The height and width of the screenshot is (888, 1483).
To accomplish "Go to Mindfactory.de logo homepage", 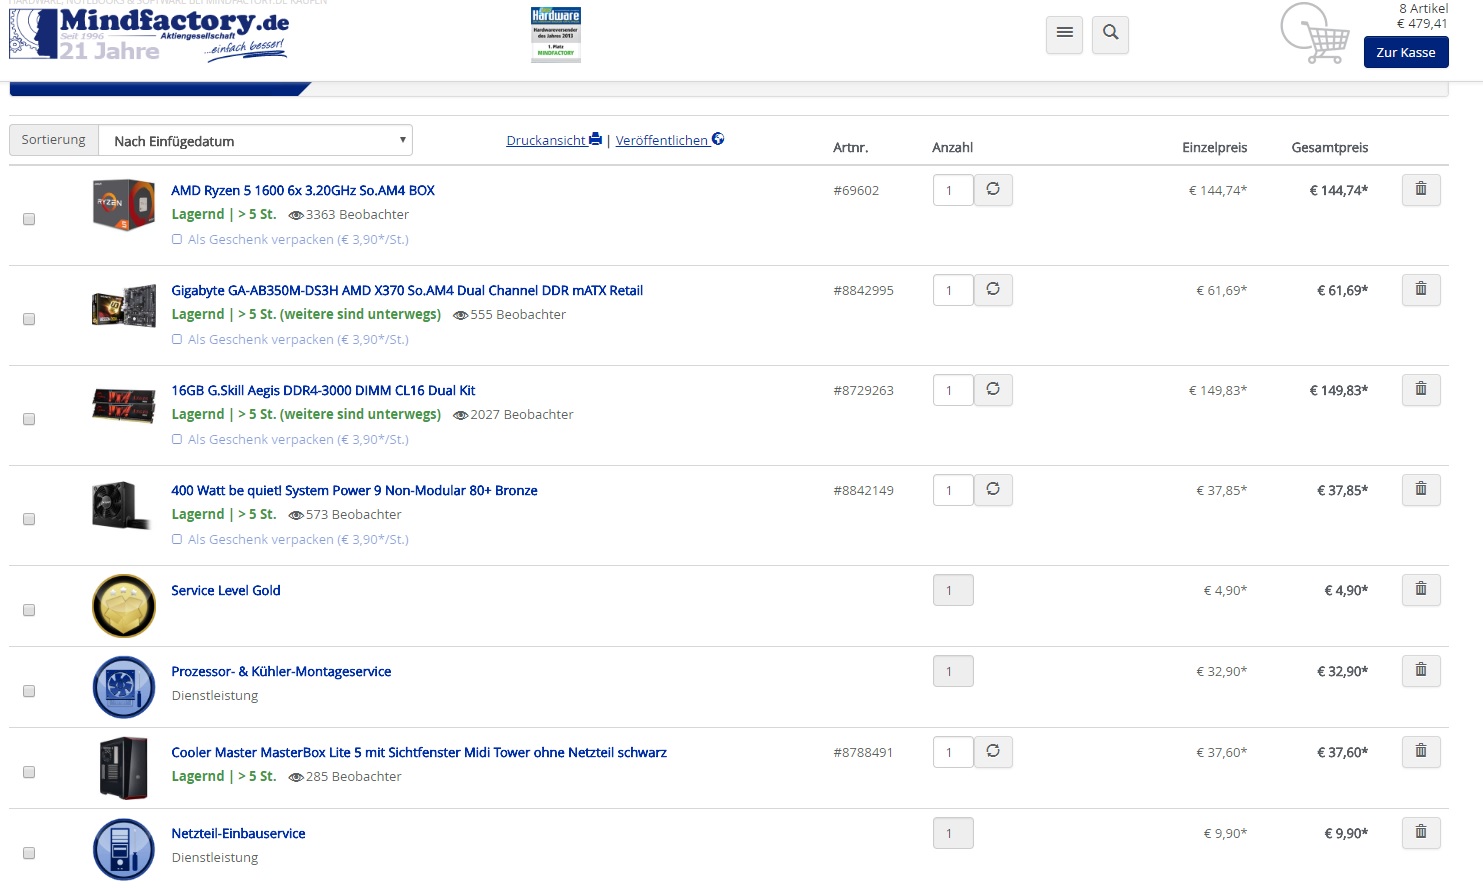I will pyautogui.click(x=149, y=35).
